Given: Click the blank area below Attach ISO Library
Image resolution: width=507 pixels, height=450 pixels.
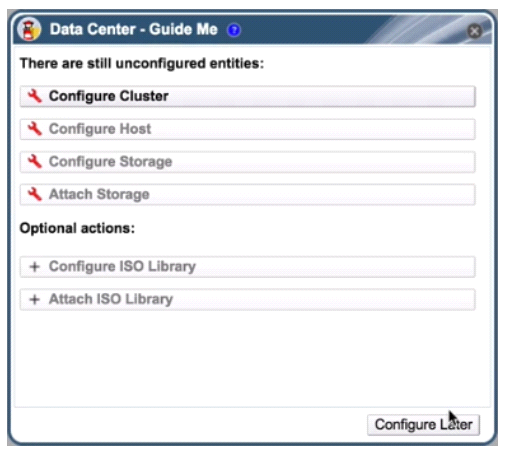Looking at the screenshot, I should 252,358.
